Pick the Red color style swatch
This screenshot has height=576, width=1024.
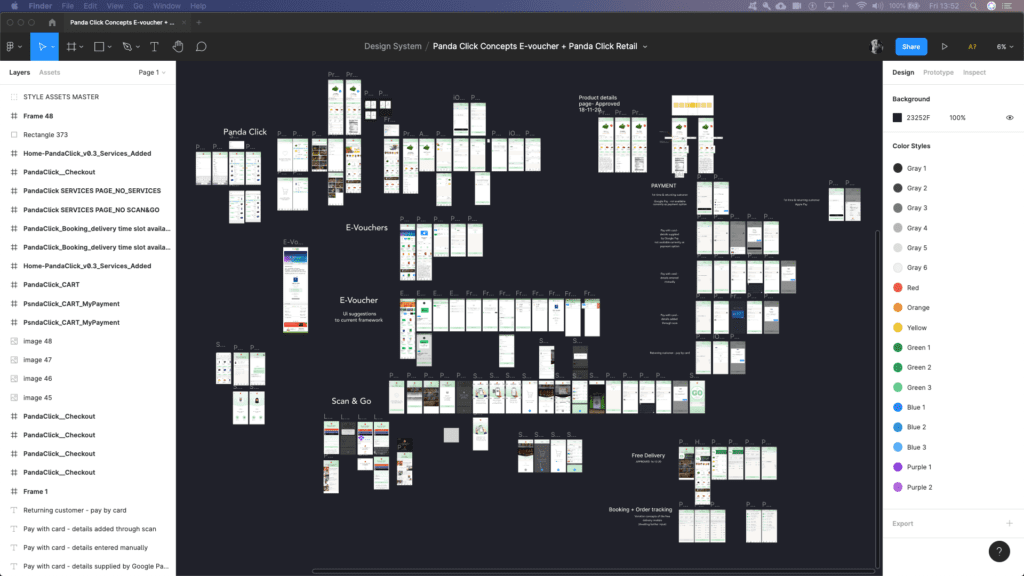coord(898,287)
